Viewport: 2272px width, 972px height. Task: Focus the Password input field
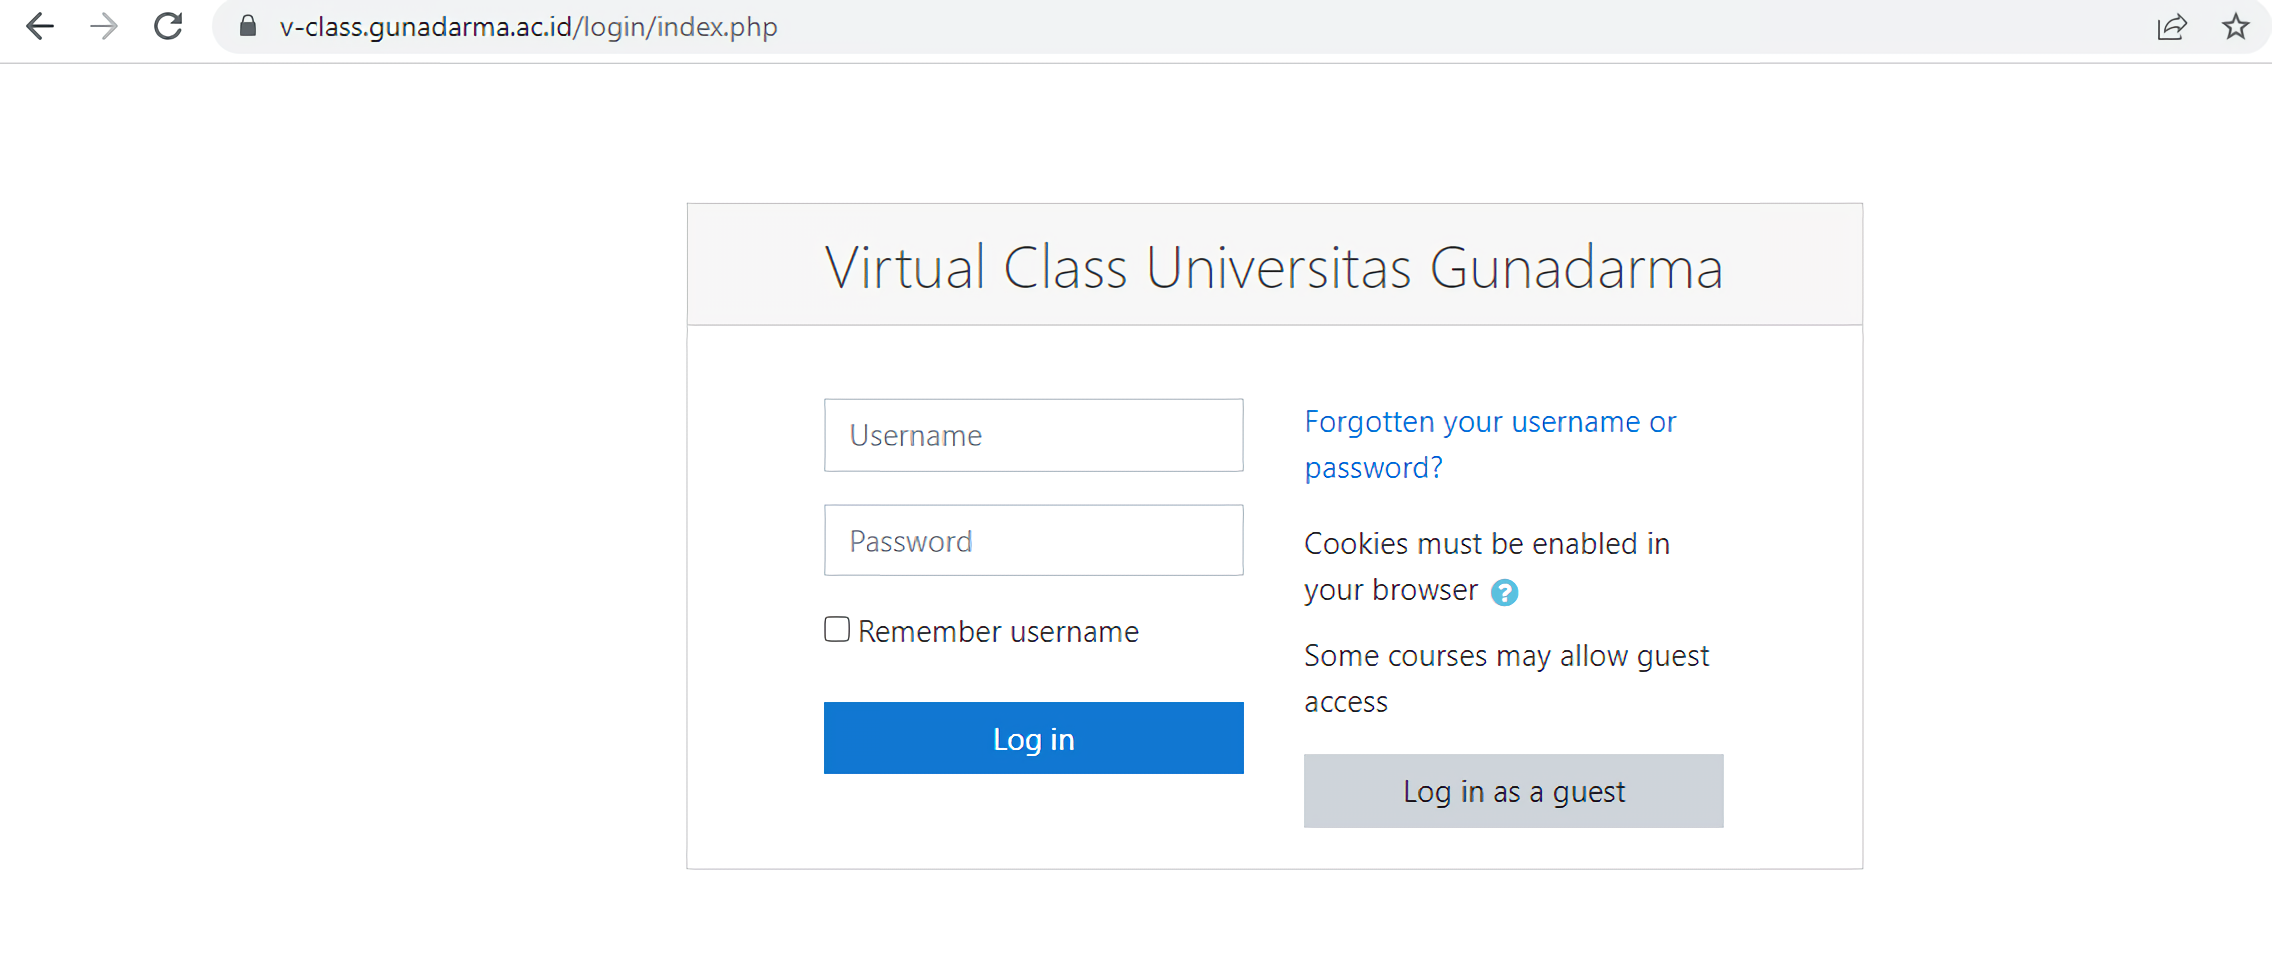[x=1033, y=540]
